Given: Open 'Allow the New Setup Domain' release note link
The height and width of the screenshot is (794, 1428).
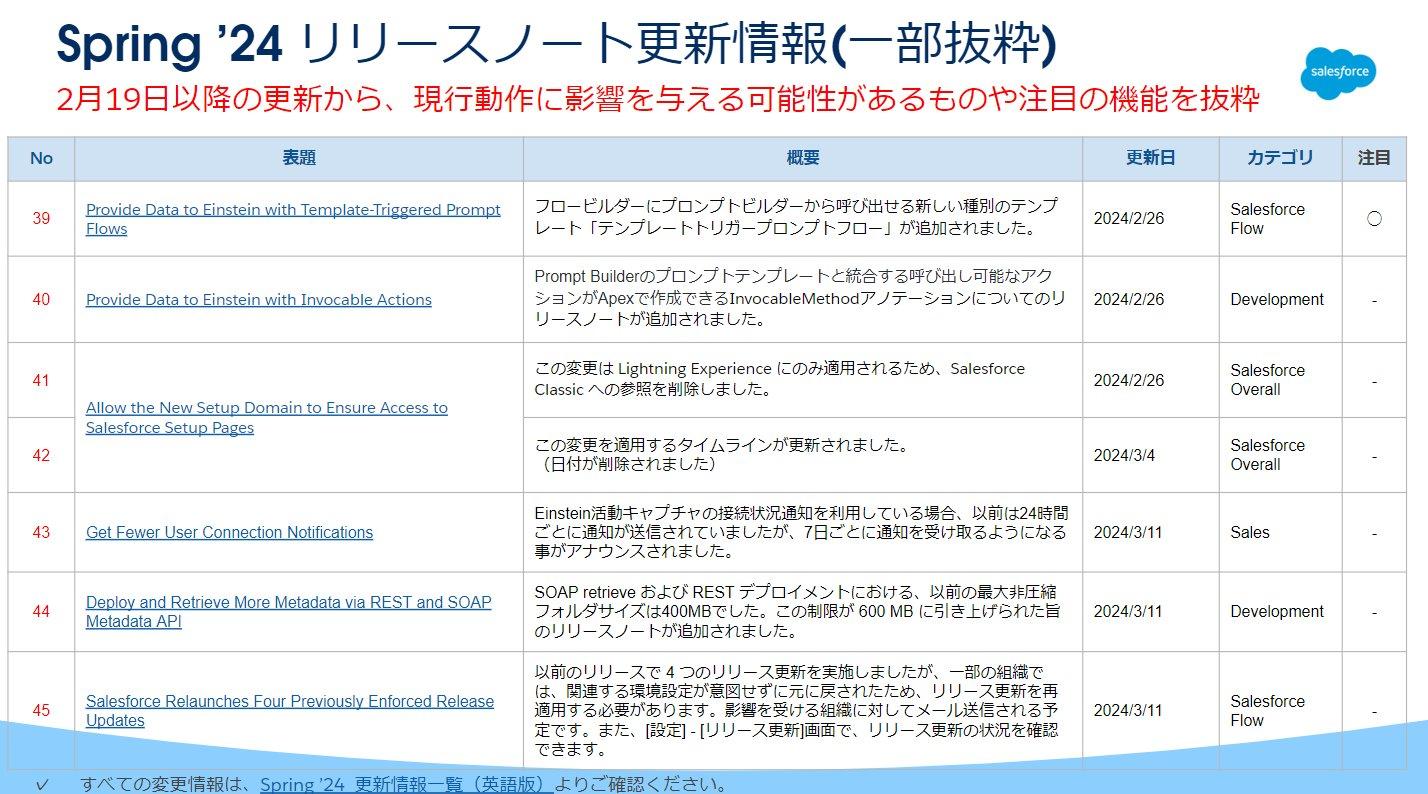Looking at the screenshot, I should click(267, 418).
